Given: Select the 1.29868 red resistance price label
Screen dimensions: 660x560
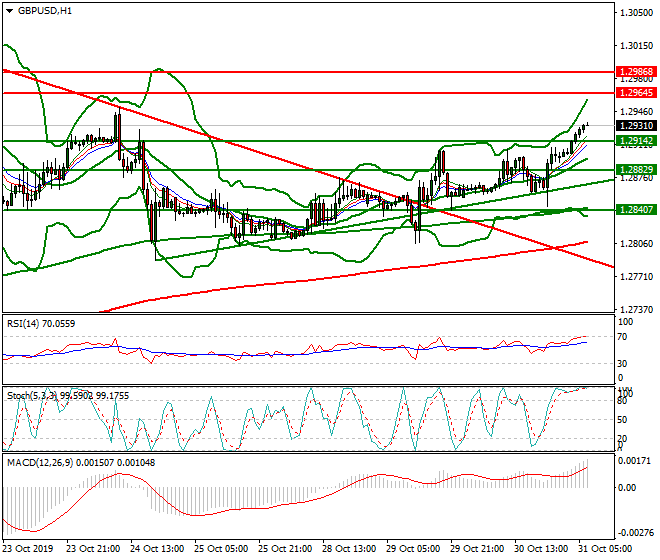Looking at the screenshot, I should (x=636, y=72).
